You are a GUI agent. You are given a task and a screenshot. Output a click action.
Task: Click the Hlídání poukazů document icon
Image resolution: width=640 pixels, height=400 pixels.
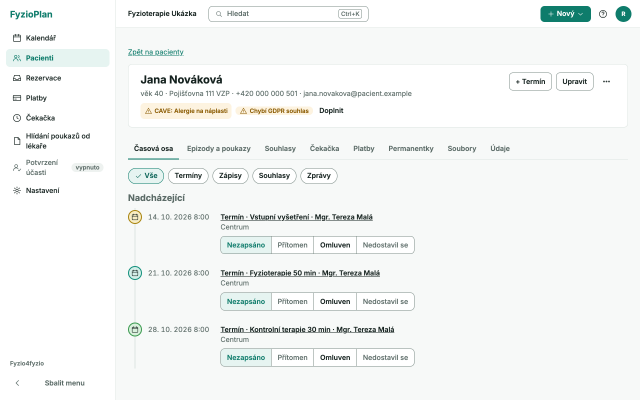17,141
